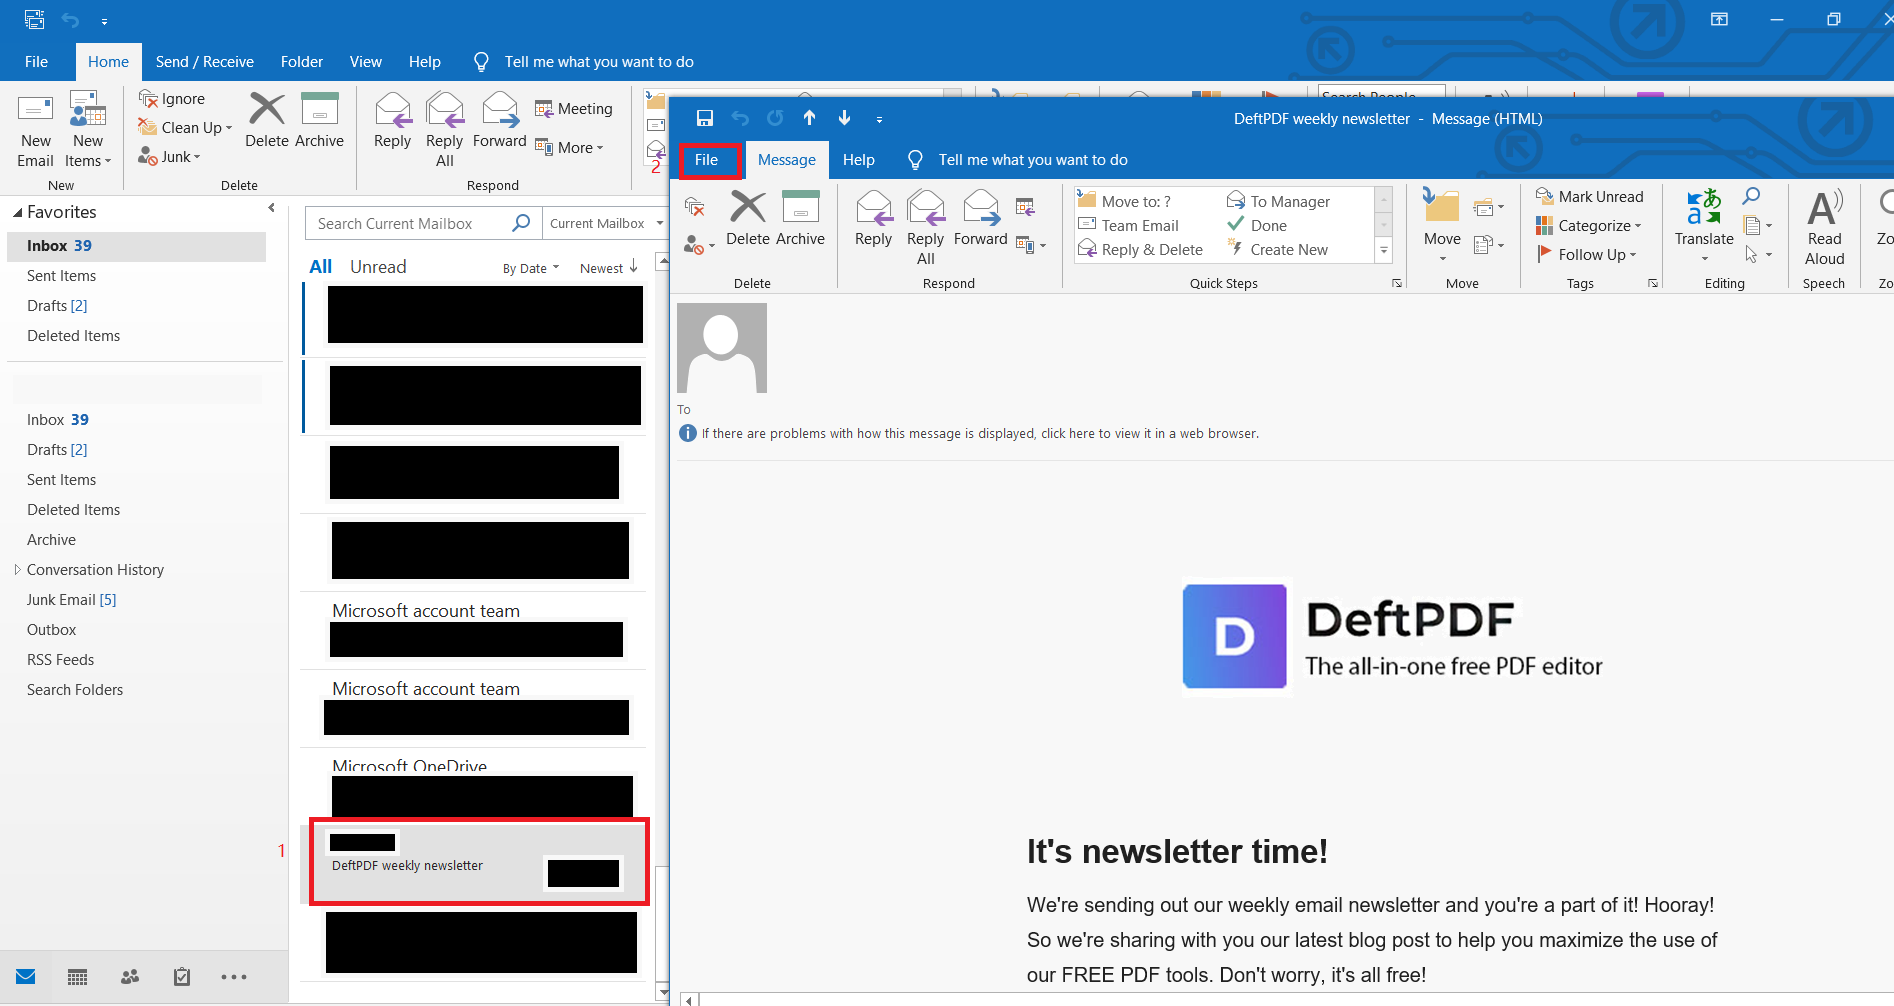Click Ignore conversation icon
The height and width of the screenshot is (1006, 1894).
pyautogui.click(x=171, y=98)
